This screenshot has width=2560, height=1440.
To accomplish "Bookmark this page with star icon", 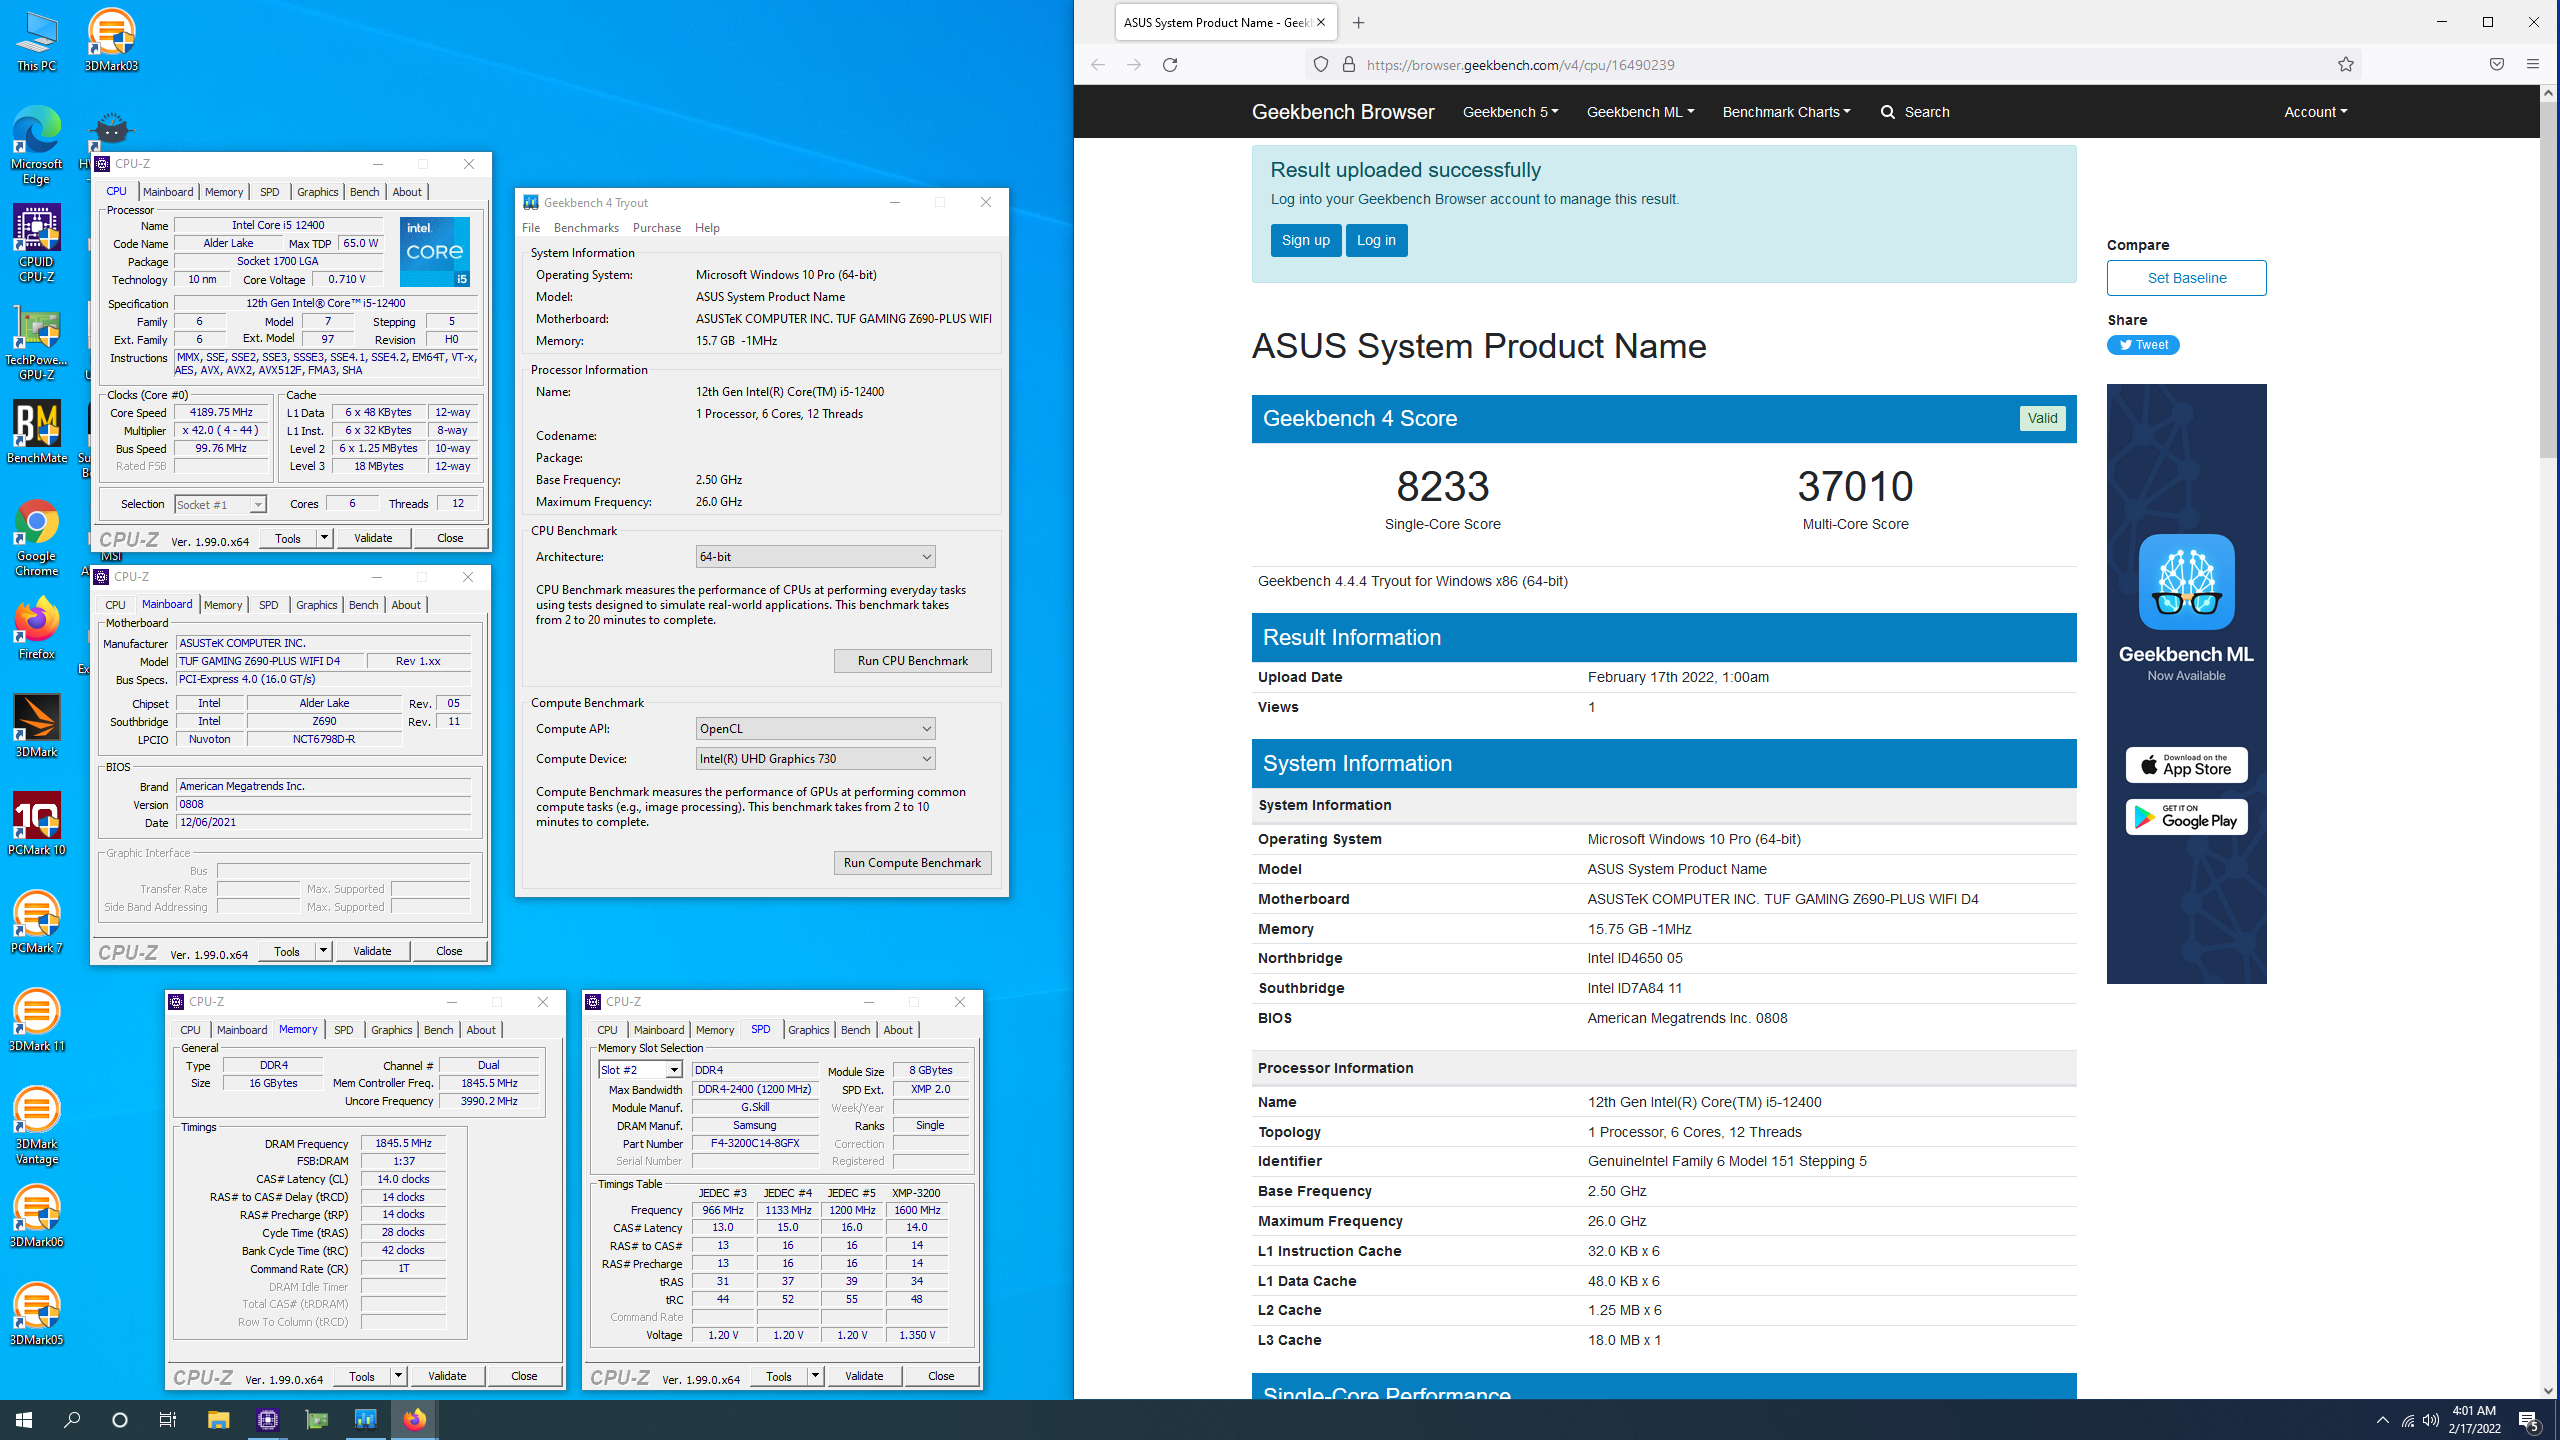I will 2345,65.
